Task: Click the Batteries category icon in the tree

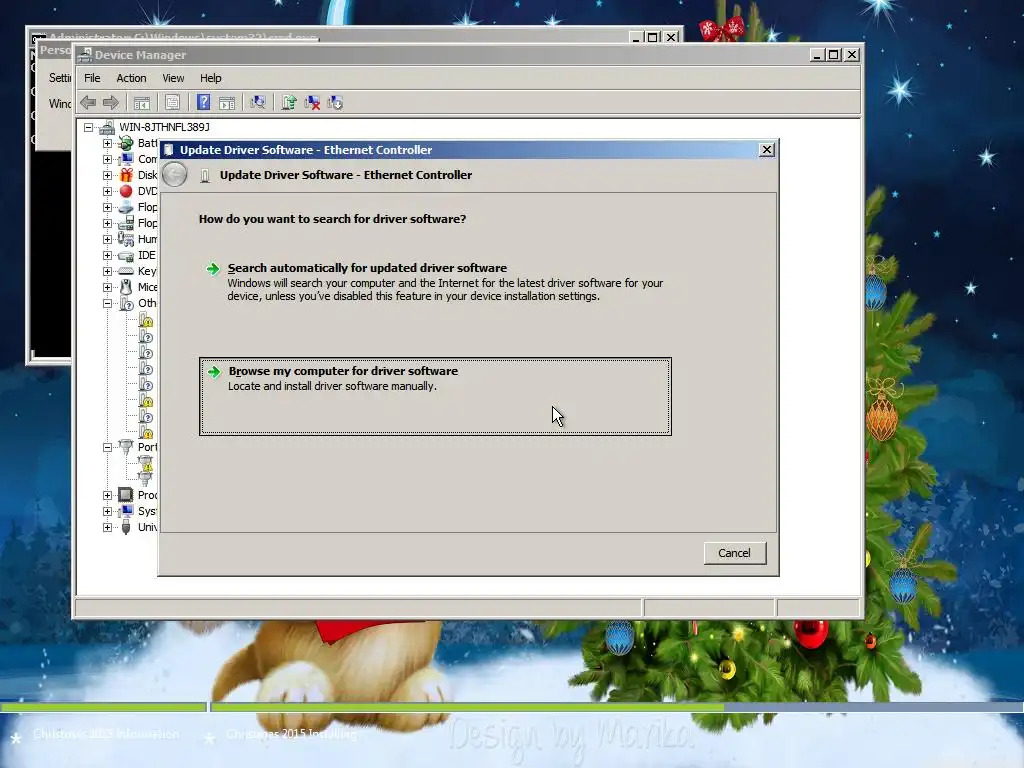Action: pyautogui.click(x=126, y=143)
